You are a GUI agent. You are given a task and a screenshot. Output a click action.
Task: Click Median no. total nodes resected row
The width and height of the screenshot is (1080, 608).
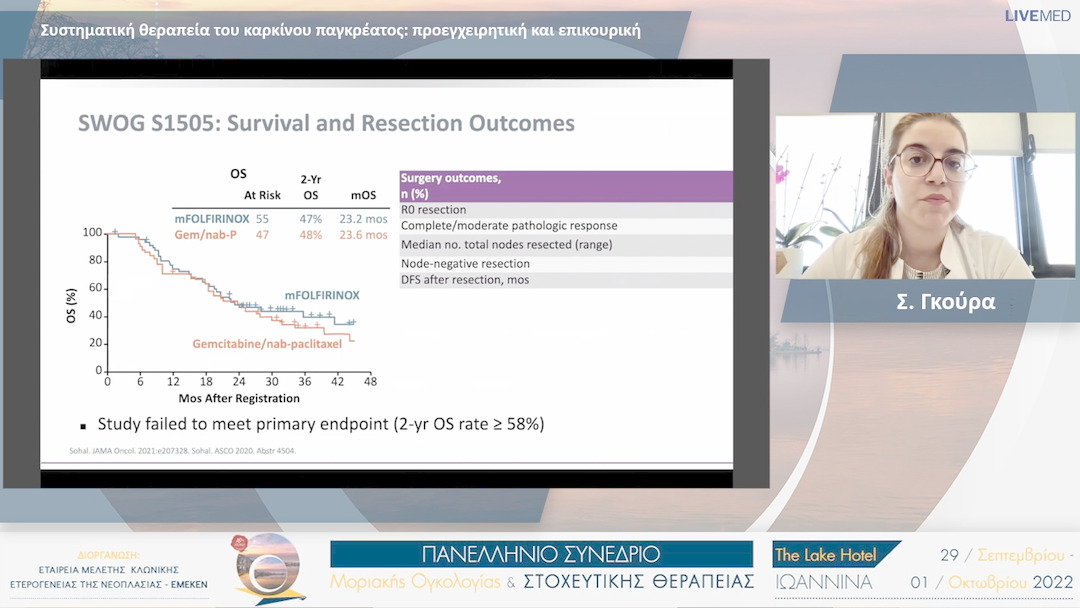pyautogui.click(x=565, y=244)
